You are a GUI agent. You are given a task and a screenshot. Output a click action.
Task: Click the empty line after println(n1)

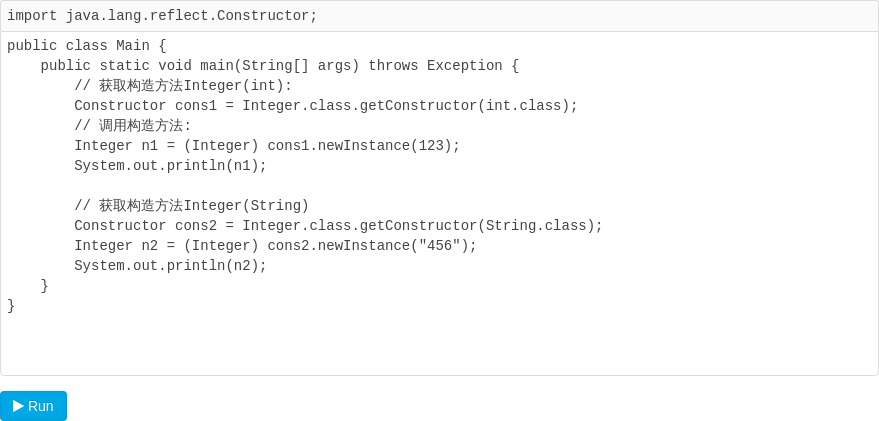coord(440,186)
